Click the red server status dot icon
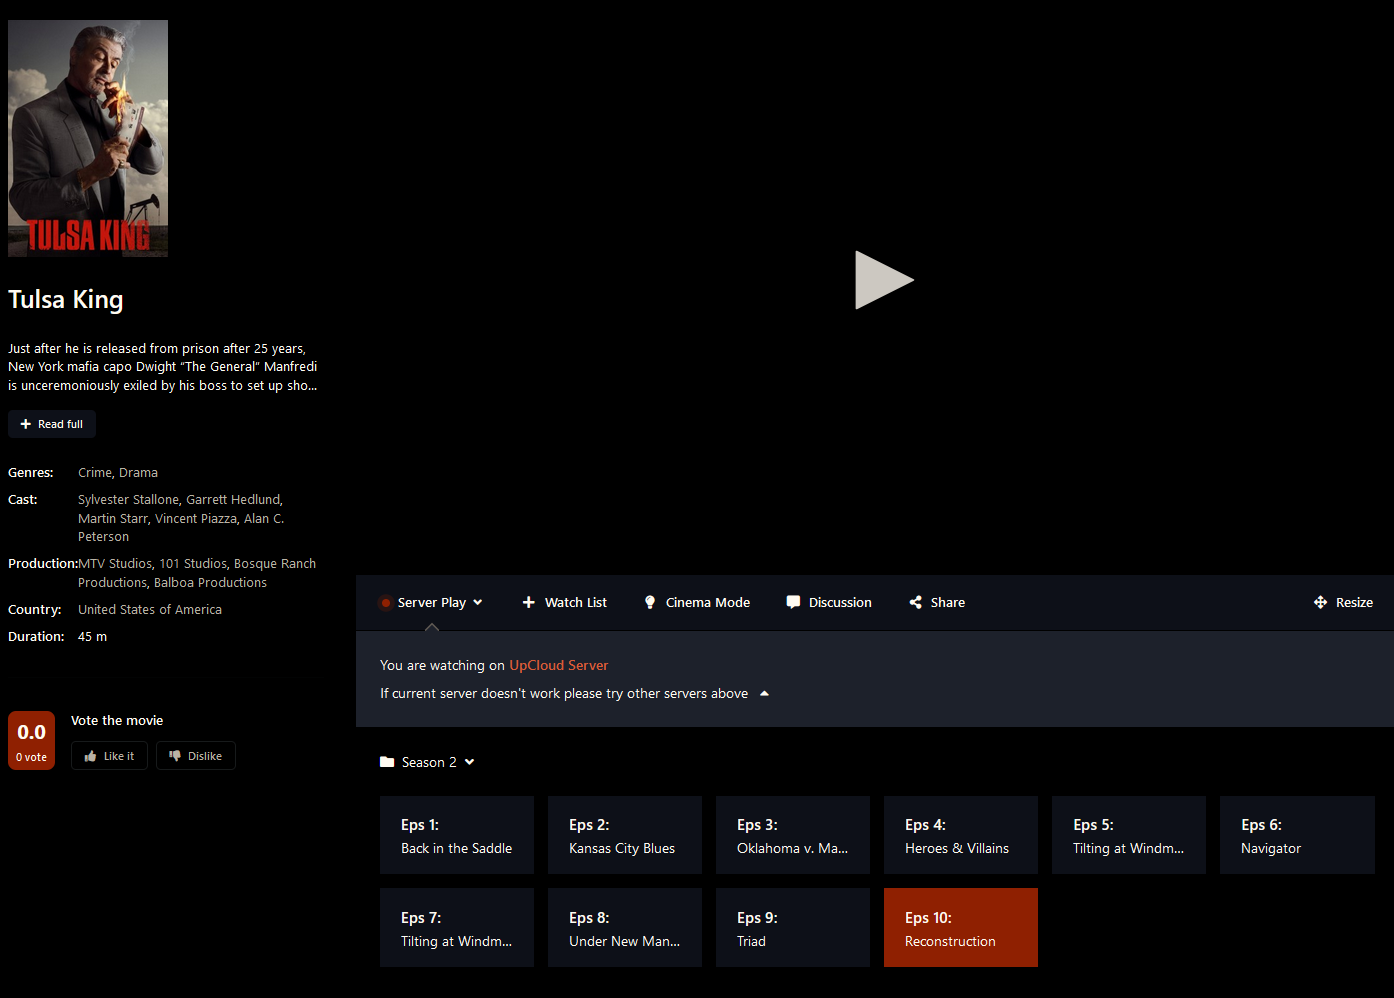 click(x=385, y=603)
